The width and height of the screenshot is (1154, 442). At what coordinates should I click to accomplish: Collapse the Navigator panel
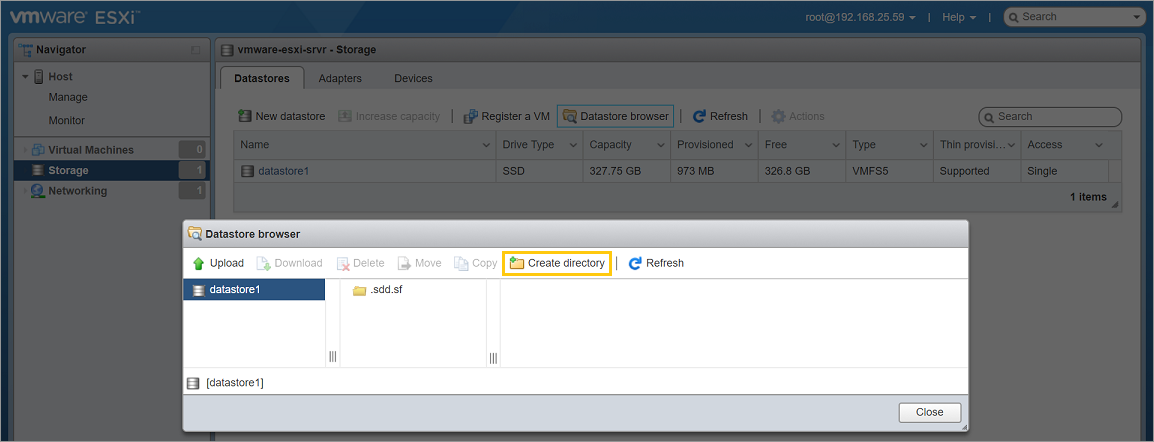click(196, 50)
